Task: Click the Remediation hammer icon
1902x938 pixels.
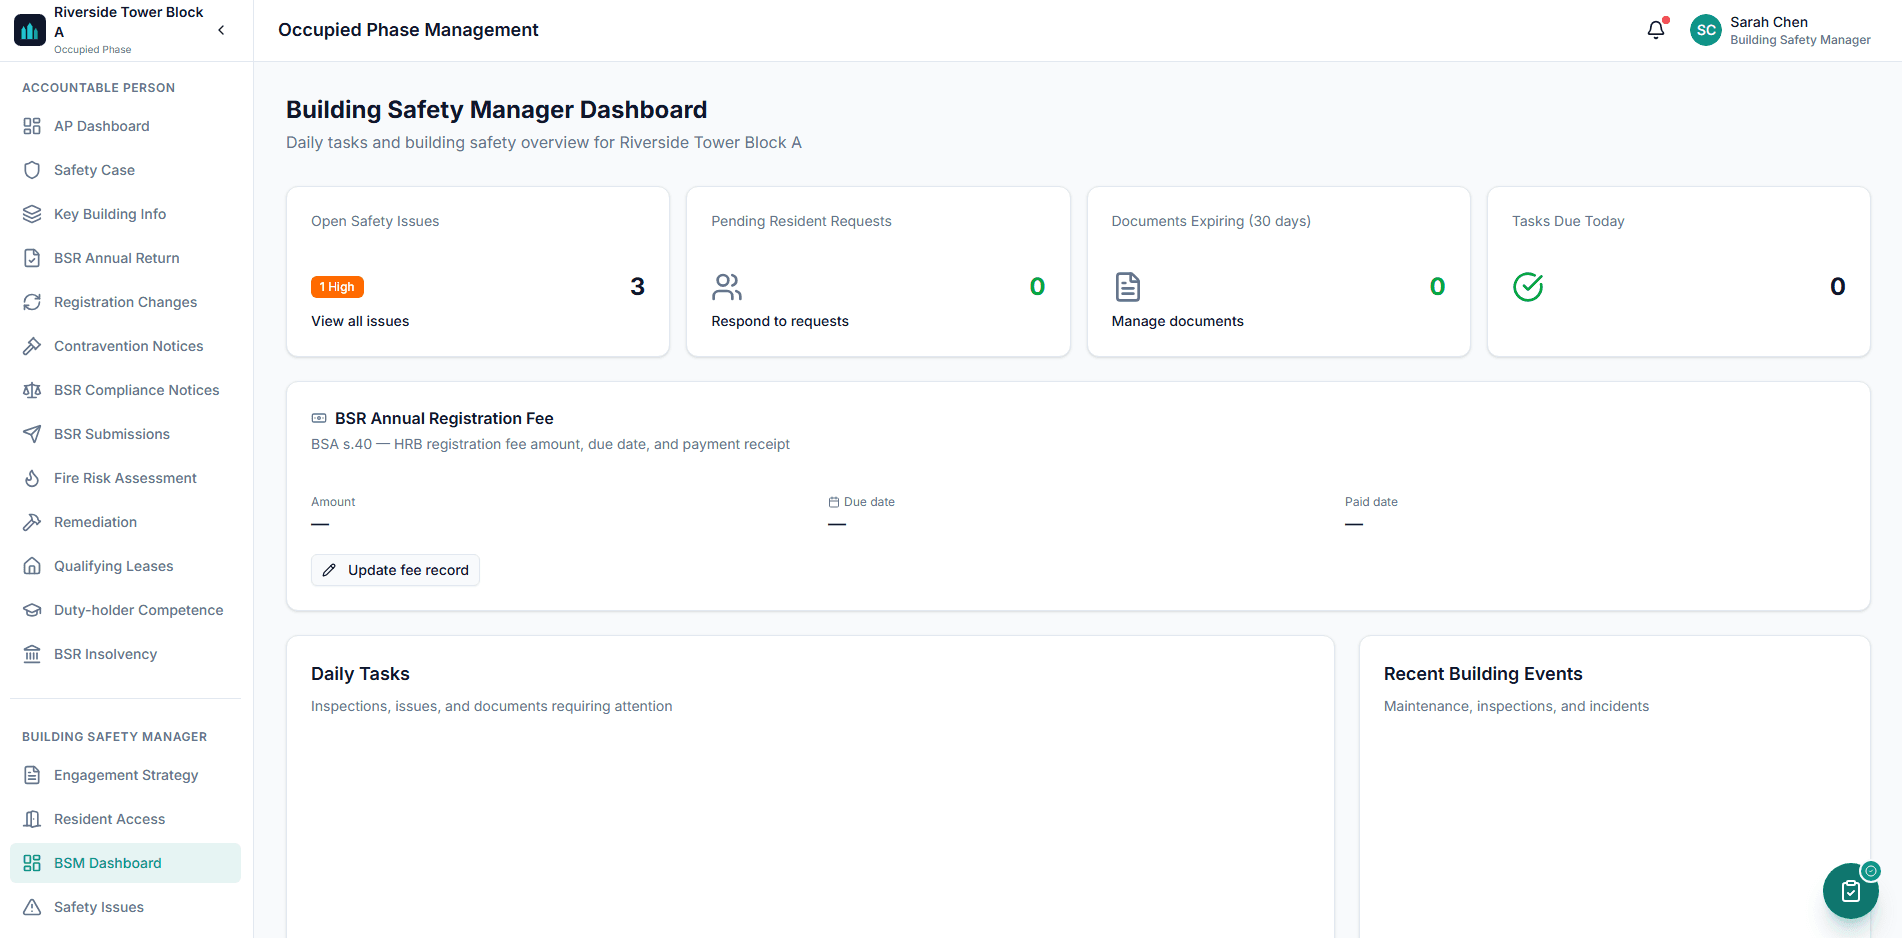Action: [32, 522]
